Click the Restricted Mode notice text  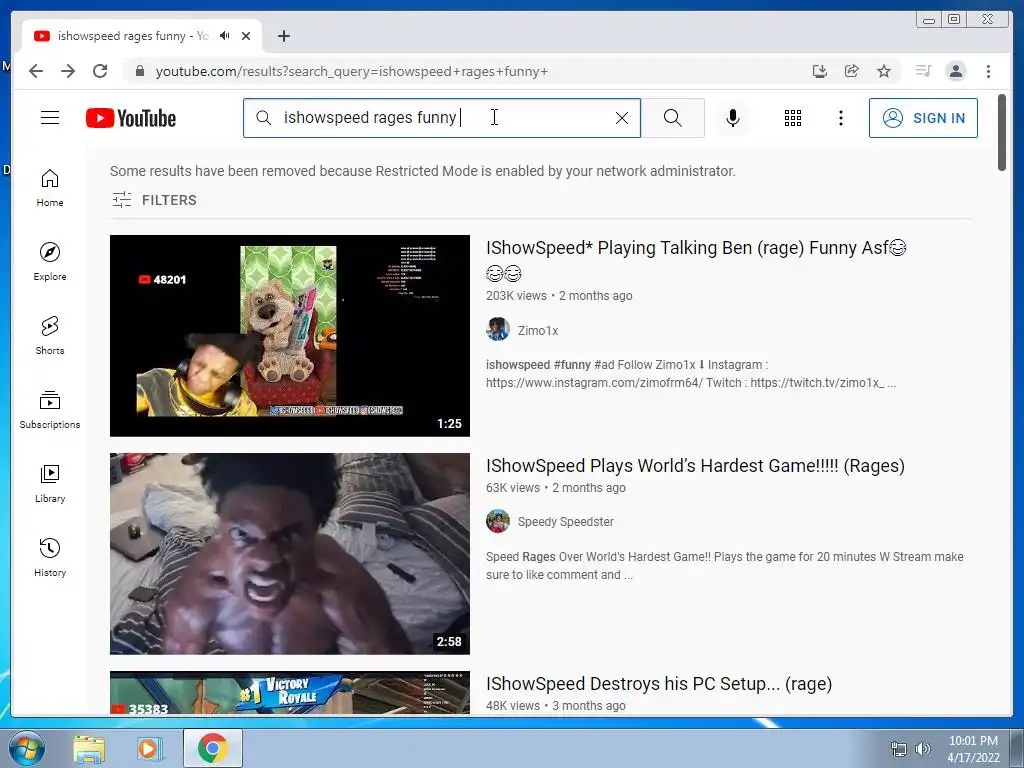[423, 171]
